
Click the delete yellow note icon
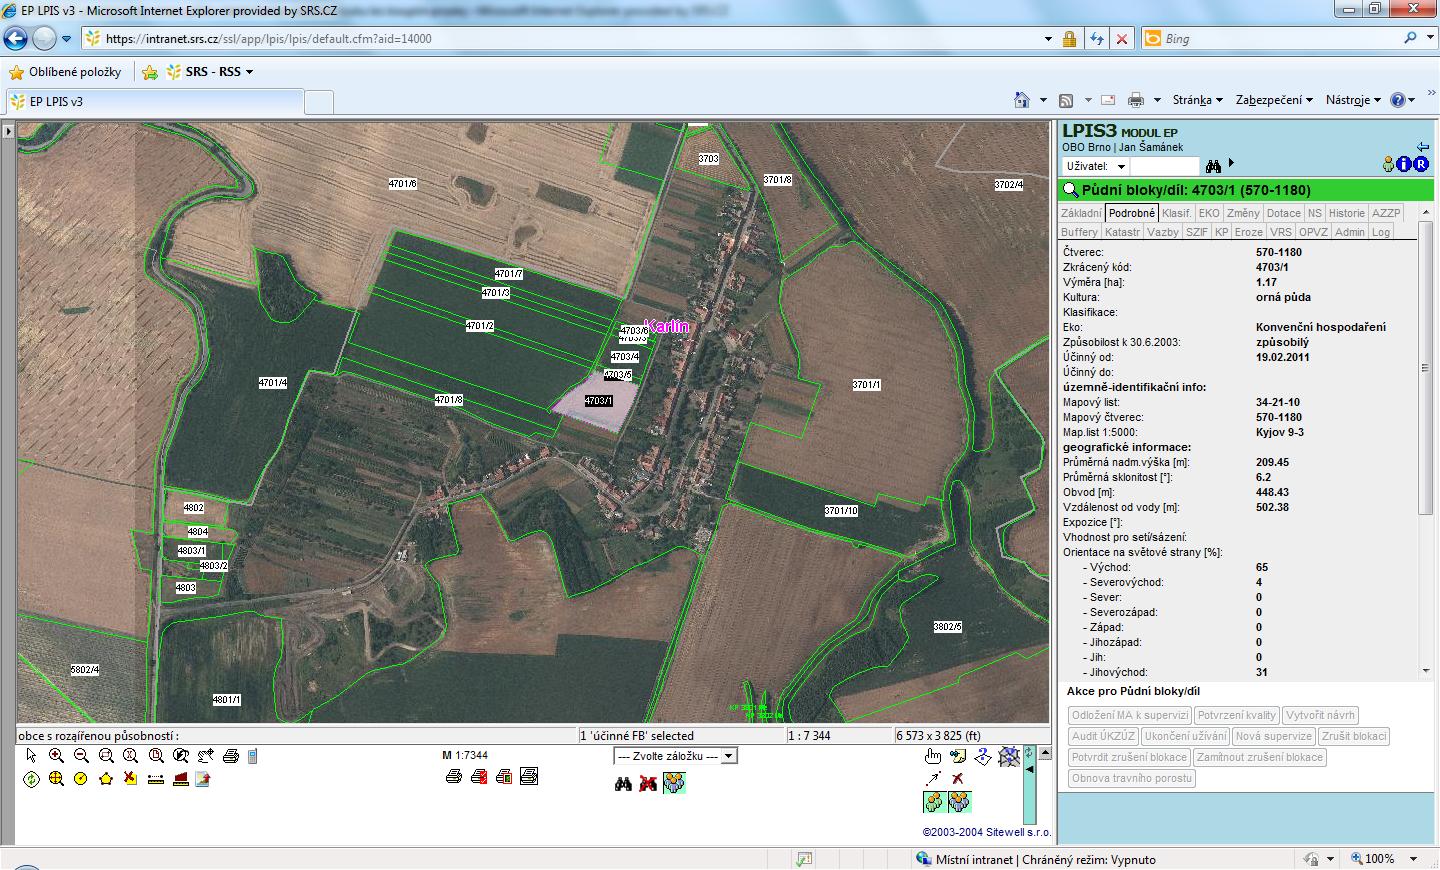pos(131,779)
